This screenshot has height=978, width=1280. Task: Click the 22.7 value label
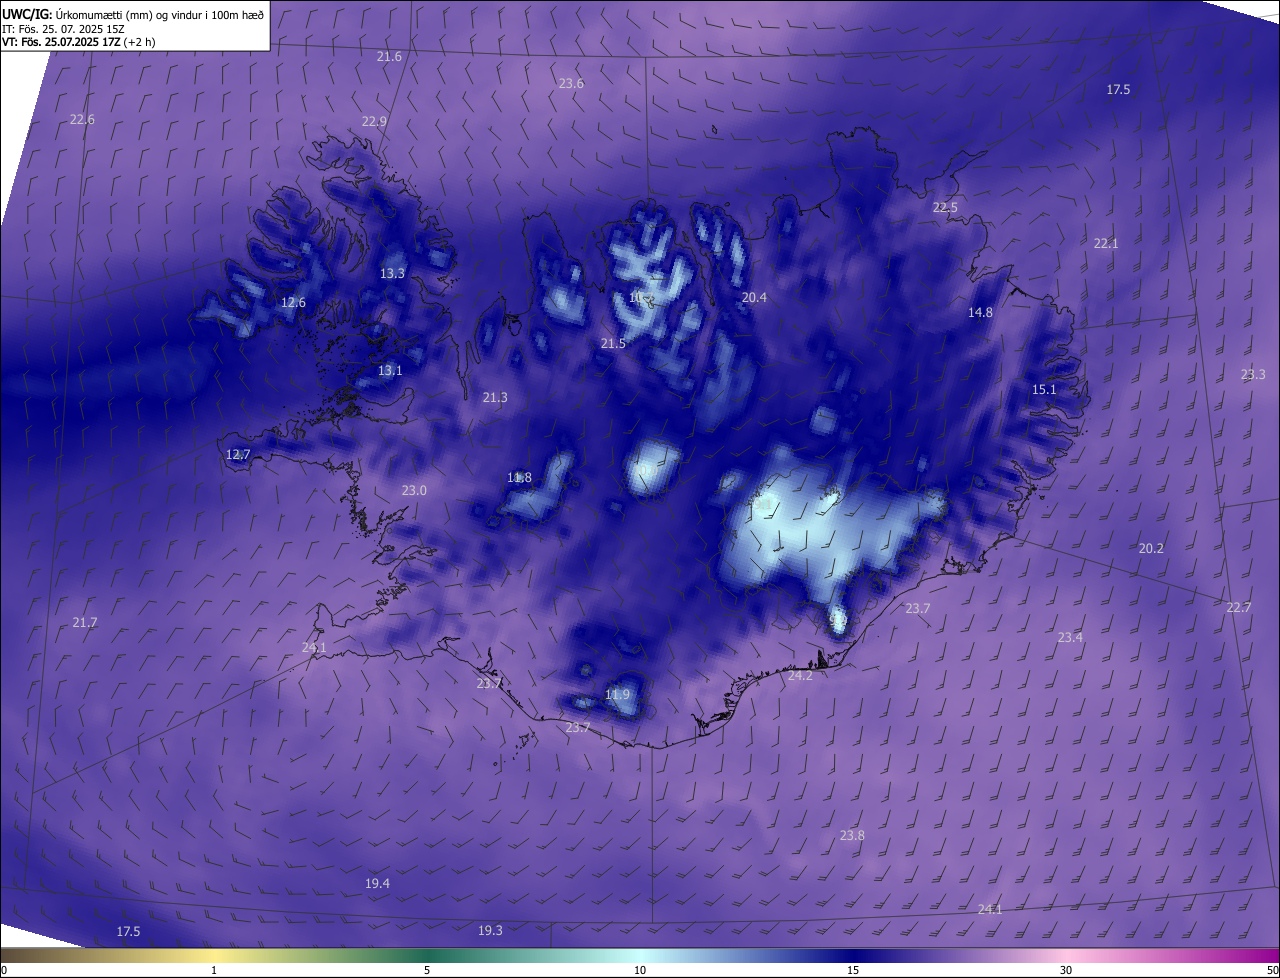click(1238, 608)
